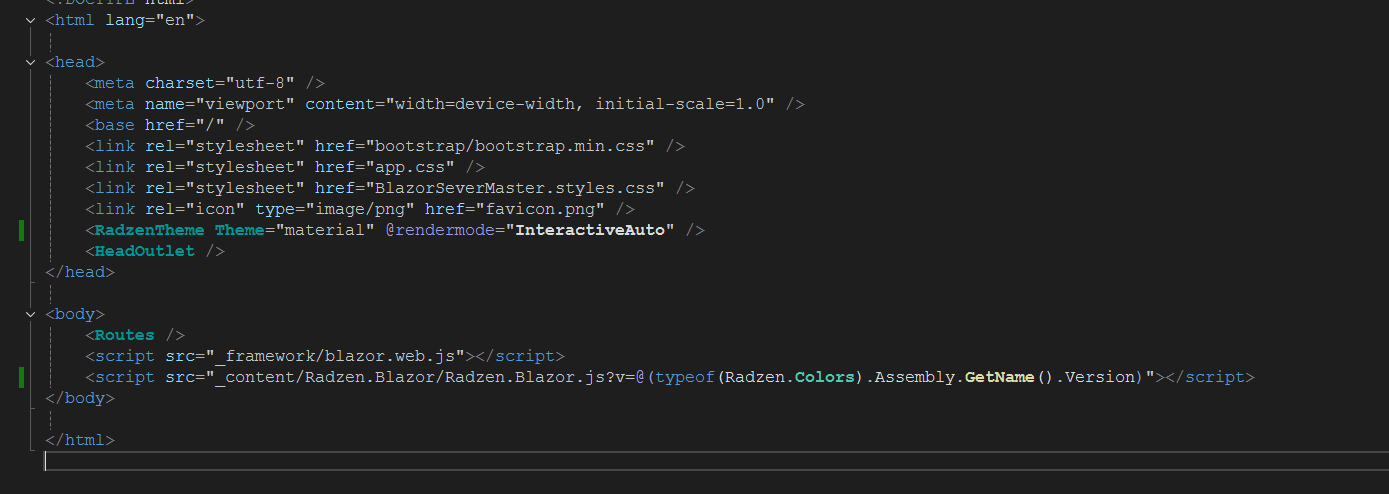The width and height of the screenshot is (1389, 494).
Task: Click the HeadOutlet component tag
Action: 145,251
